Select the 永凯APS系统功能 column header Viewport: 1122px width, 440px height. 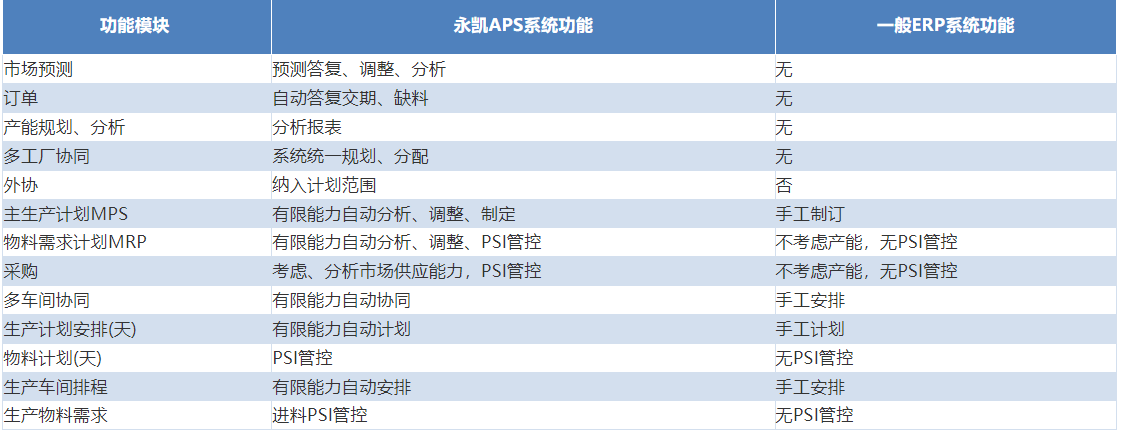point(523,26)
